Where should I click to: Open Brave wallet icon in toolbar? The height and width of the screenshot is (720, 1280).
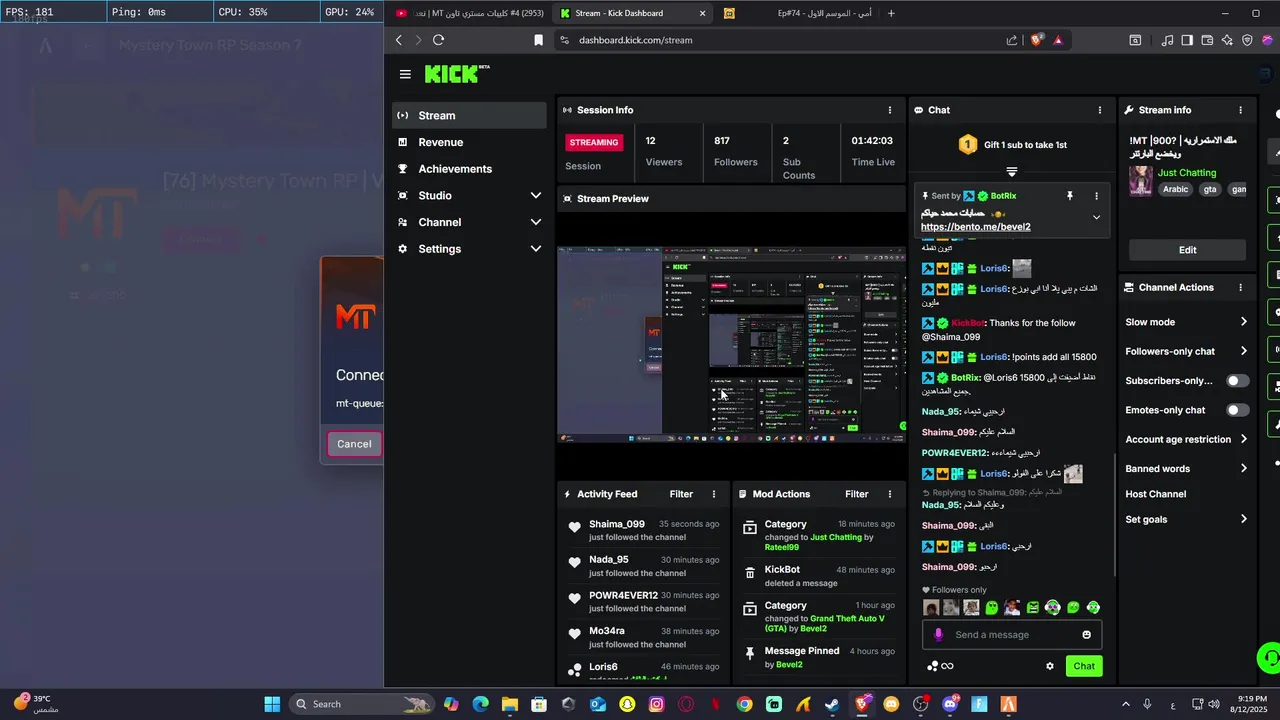coord(1207,40)
